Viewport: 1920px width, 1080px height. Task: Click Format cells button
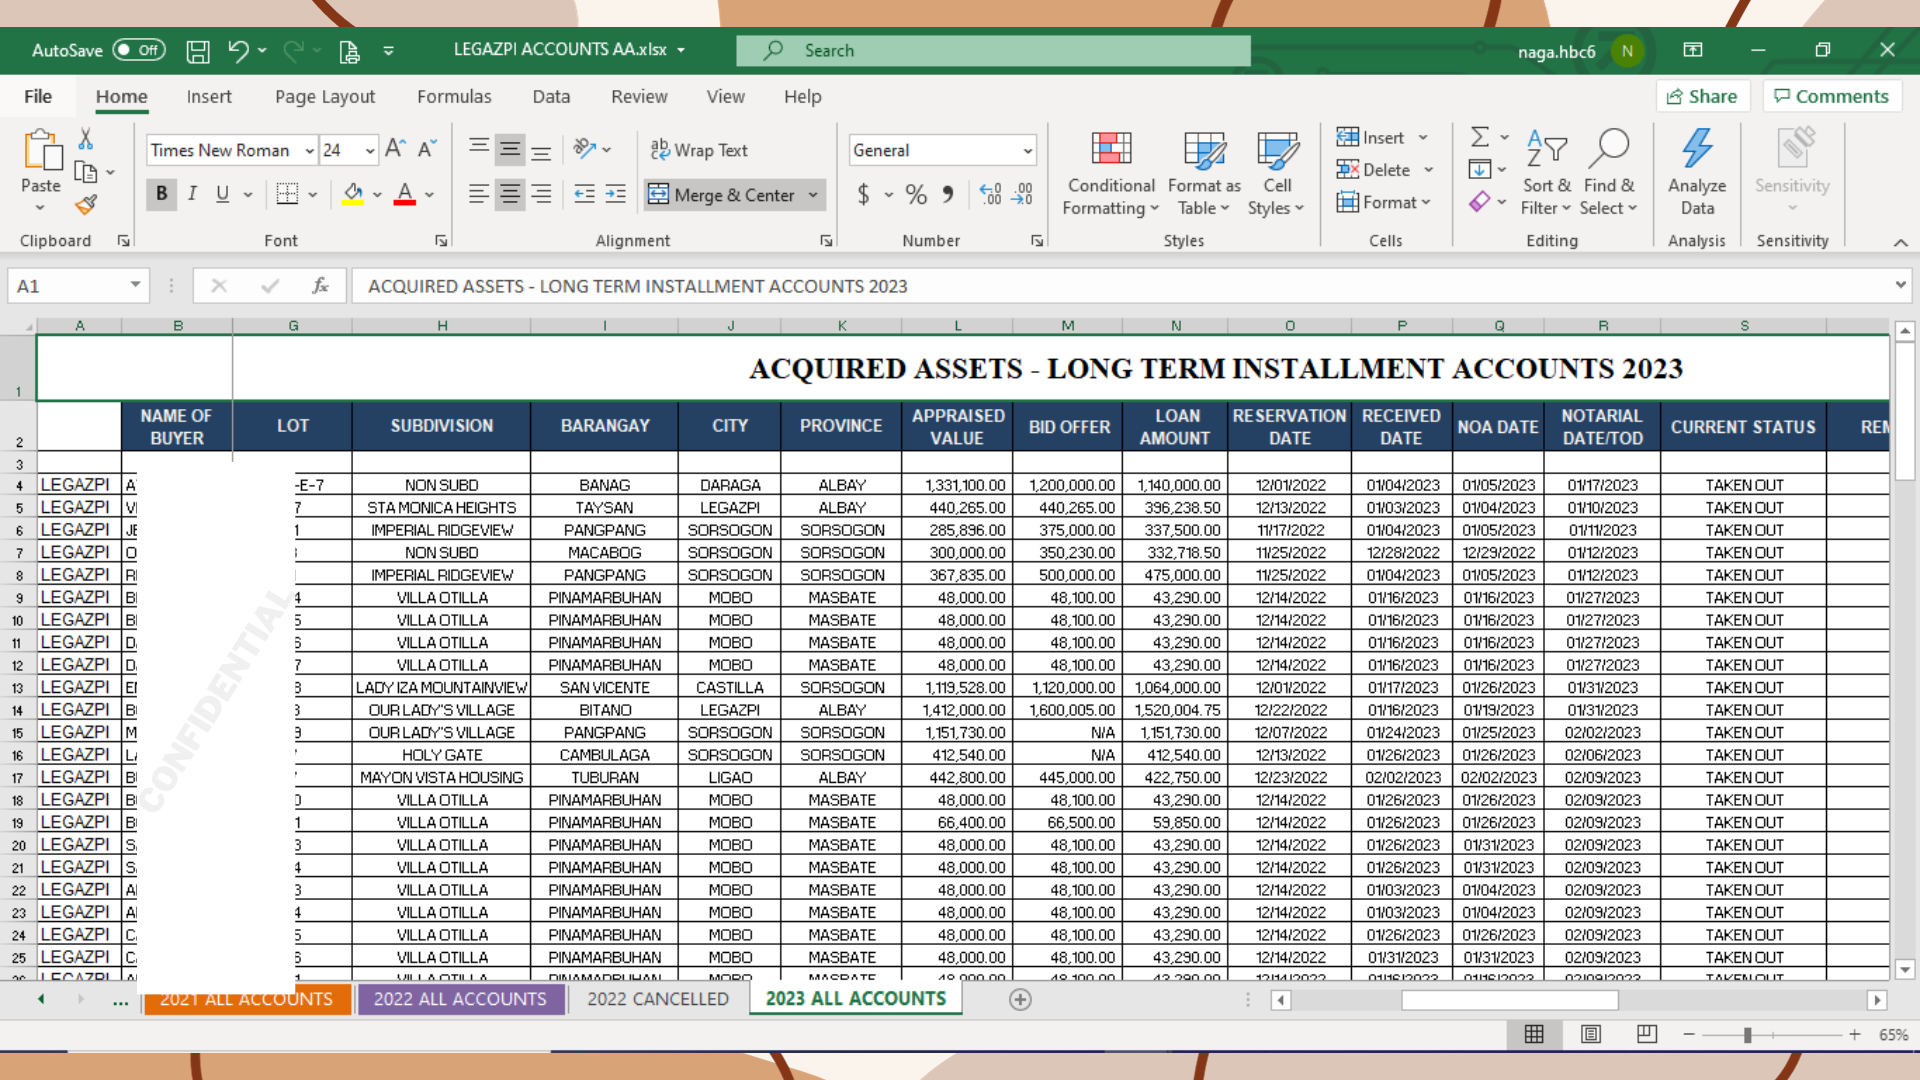1377,202
